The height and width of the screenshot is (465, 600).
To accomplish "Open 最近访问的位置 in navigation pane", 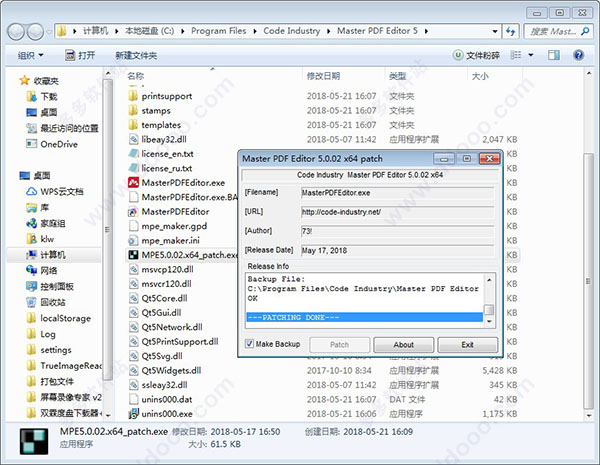I will tap(69, 128).
